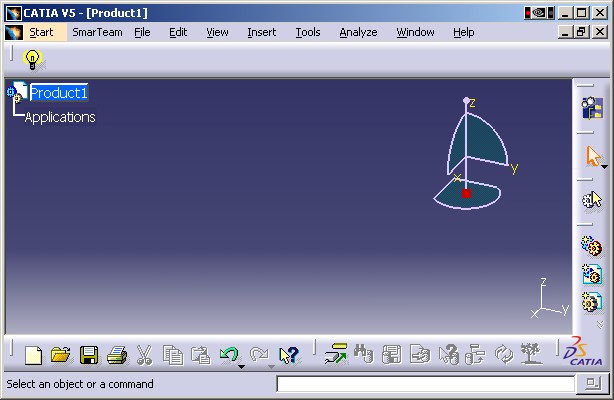
Task: Click the multi-gear component icon in the right toolbar
Action: coord(592,246)
